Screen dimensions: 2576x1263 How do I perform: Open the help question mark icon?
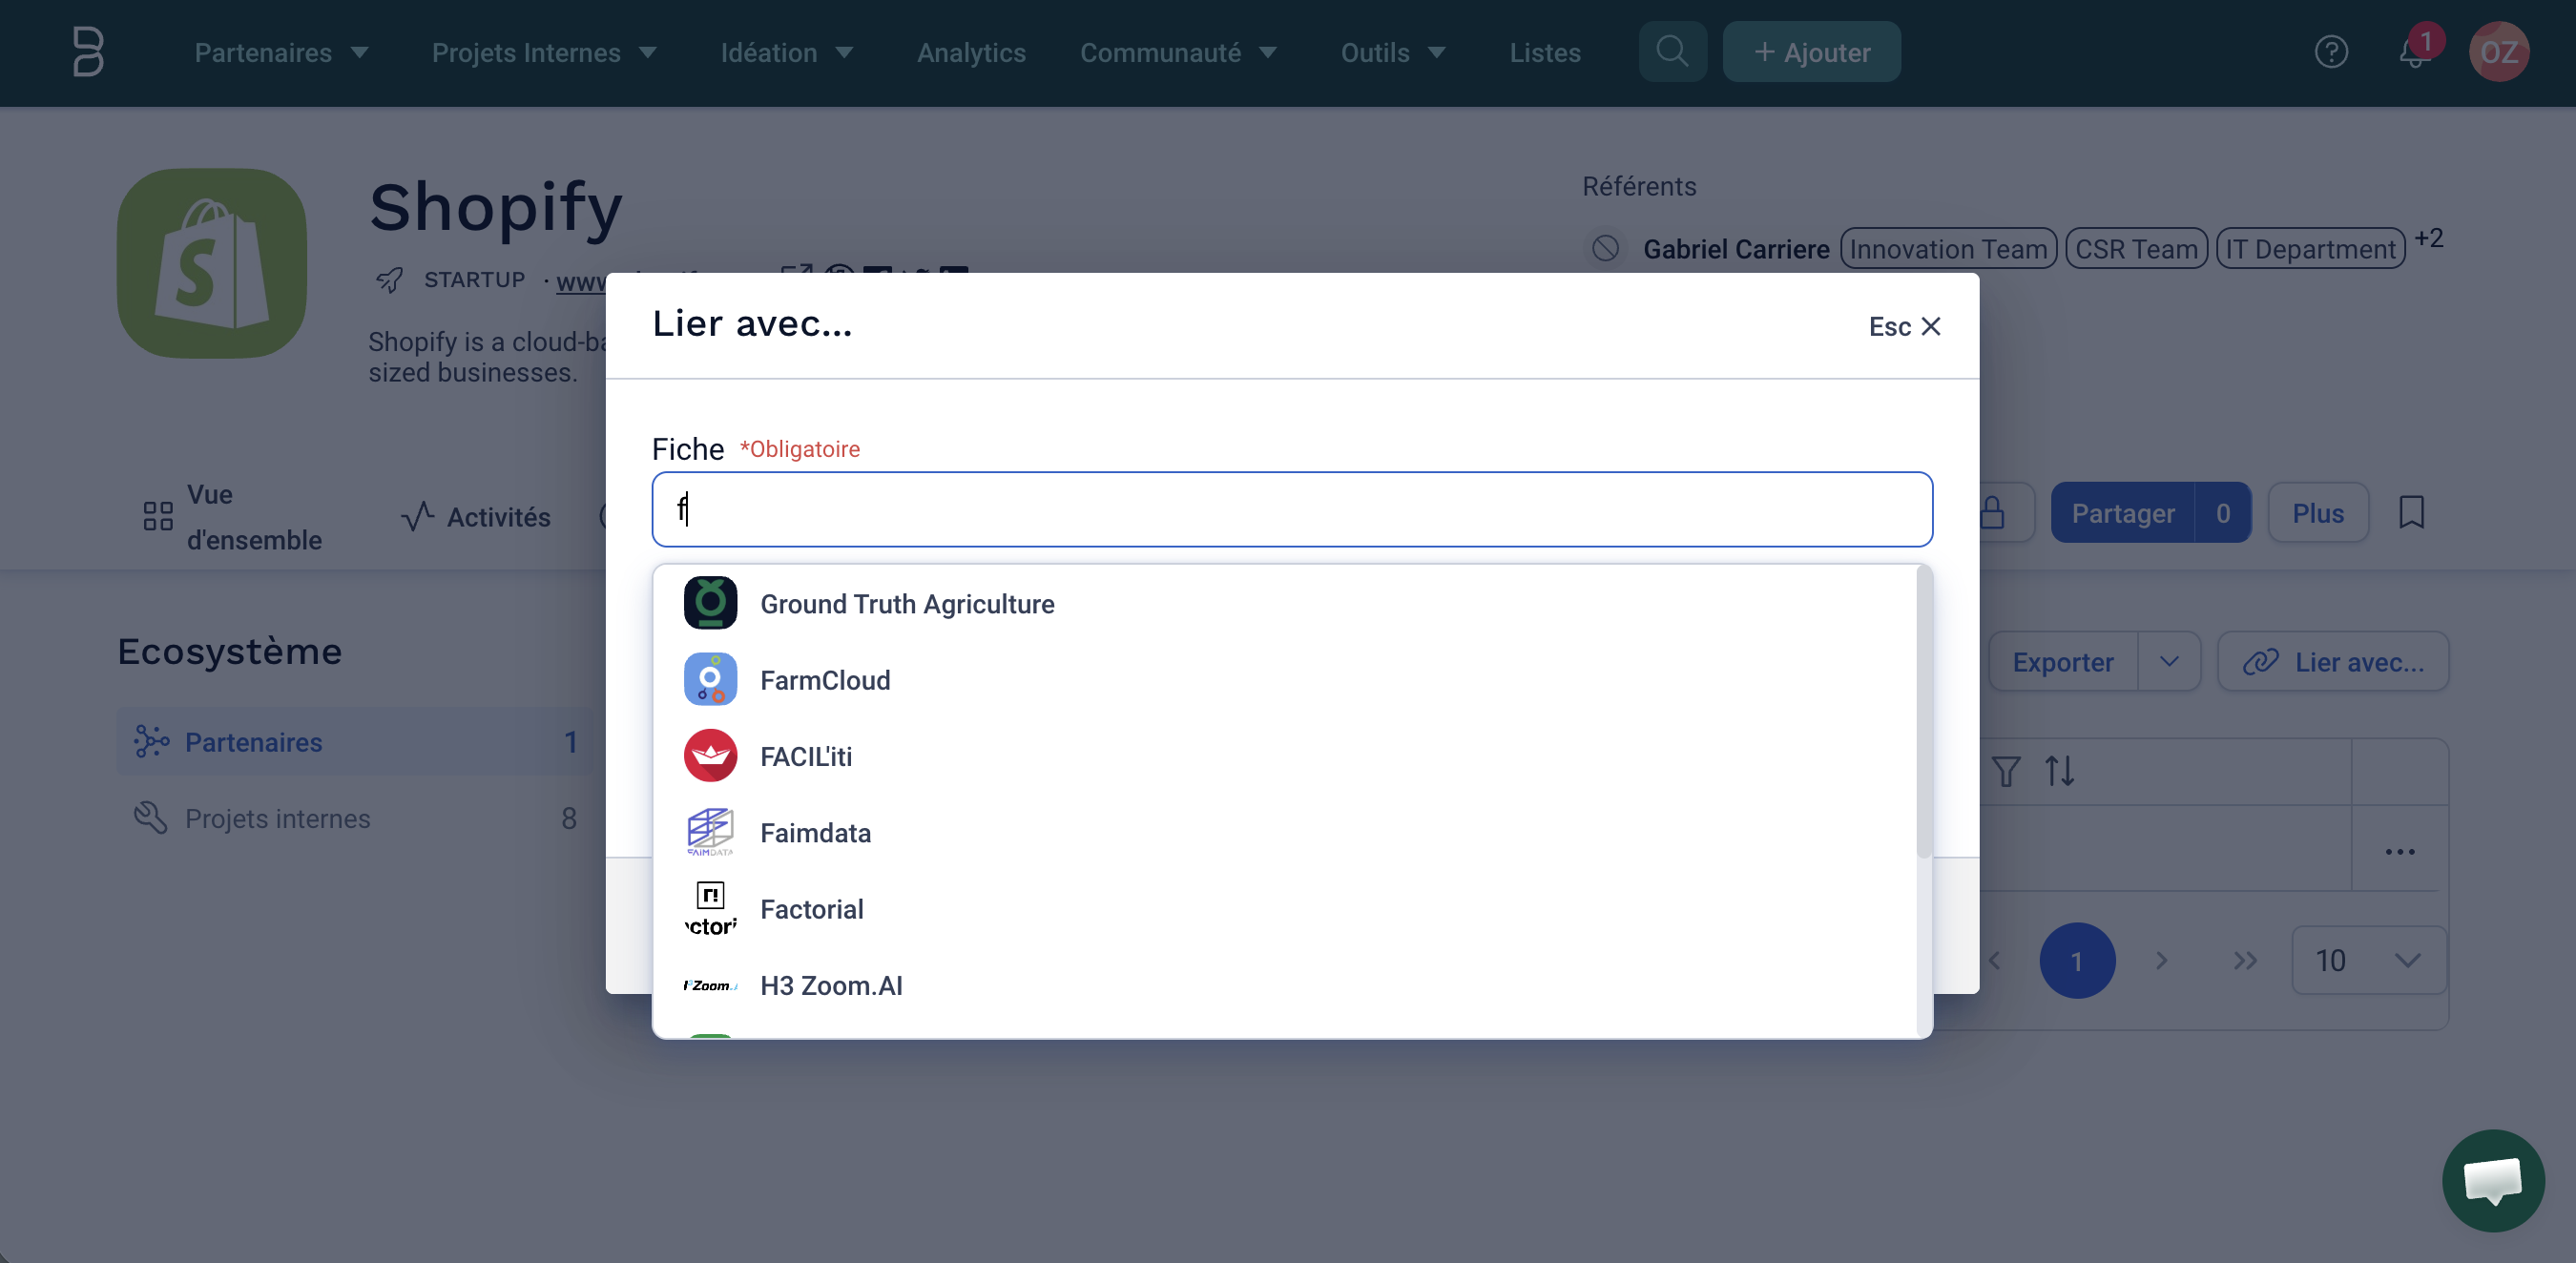pyautogui.click(x=2331, y=52)
